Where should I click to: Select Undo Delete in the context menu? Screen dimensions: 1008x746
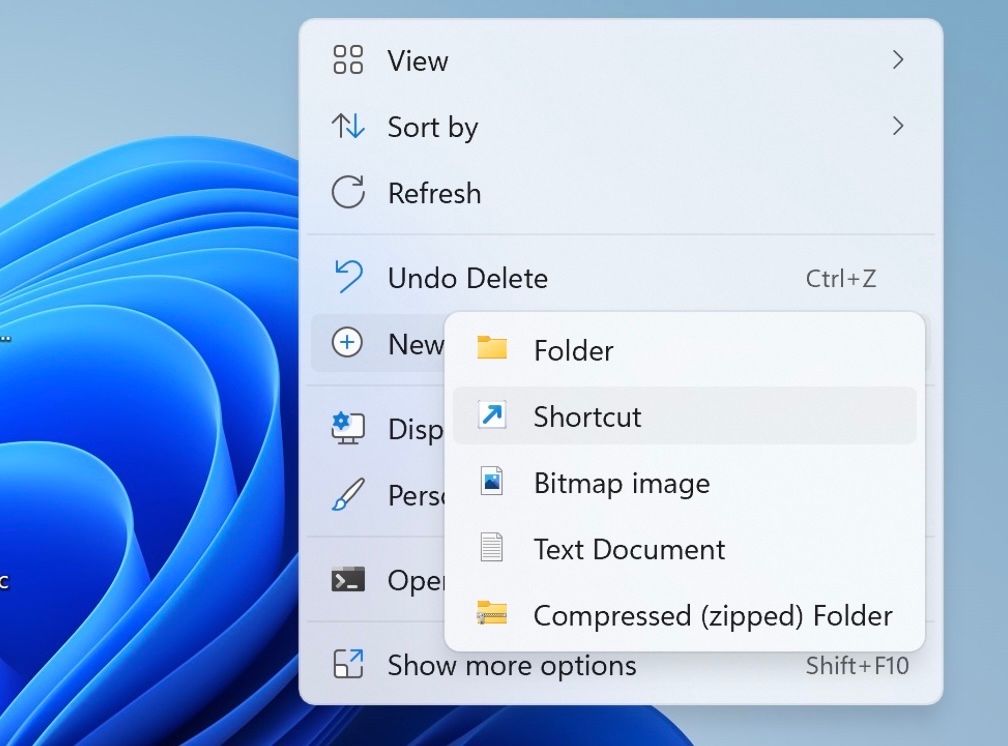621,278
